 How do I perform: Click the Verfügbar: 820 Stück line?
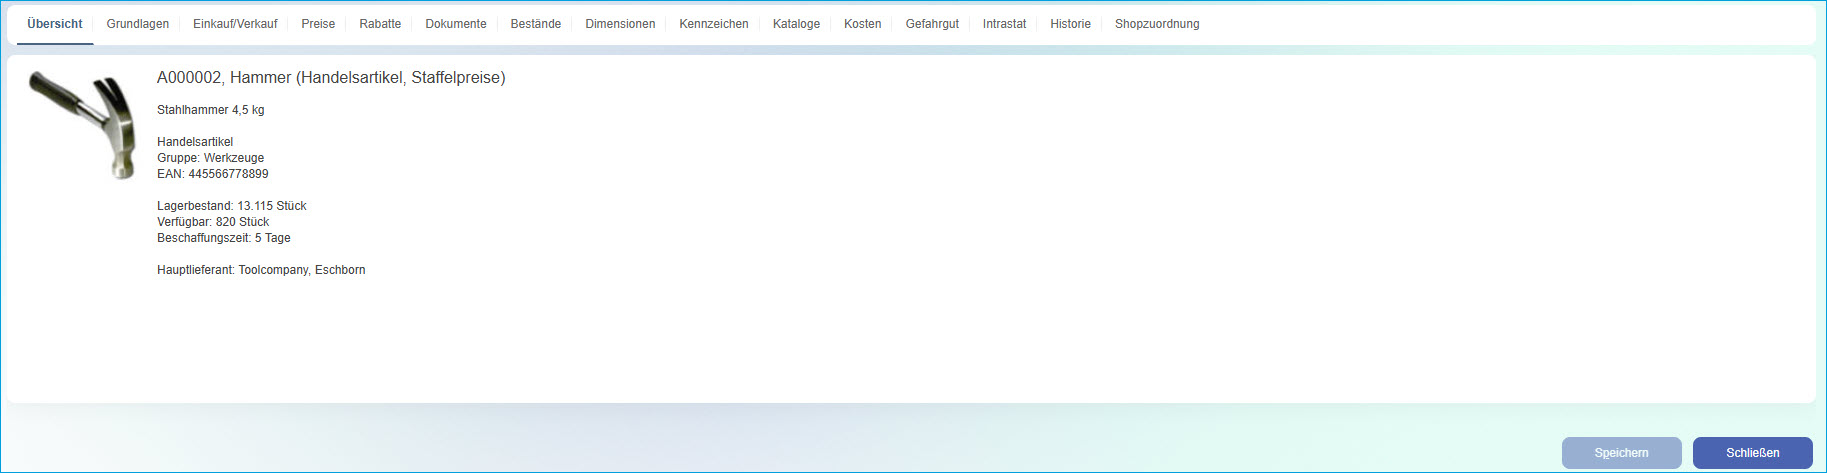click(213, 222)
